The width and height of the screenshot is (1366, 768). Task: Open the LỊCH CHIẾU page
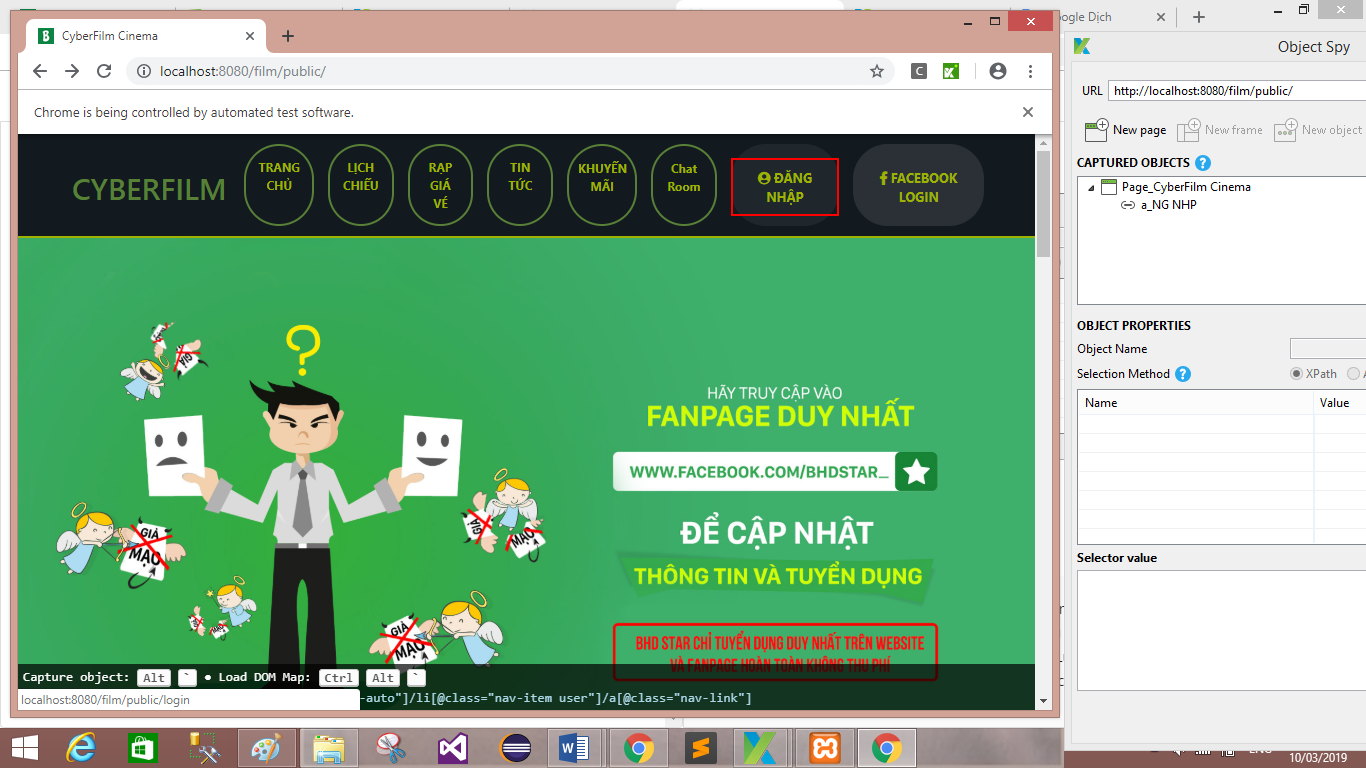[x=361, y=185]
